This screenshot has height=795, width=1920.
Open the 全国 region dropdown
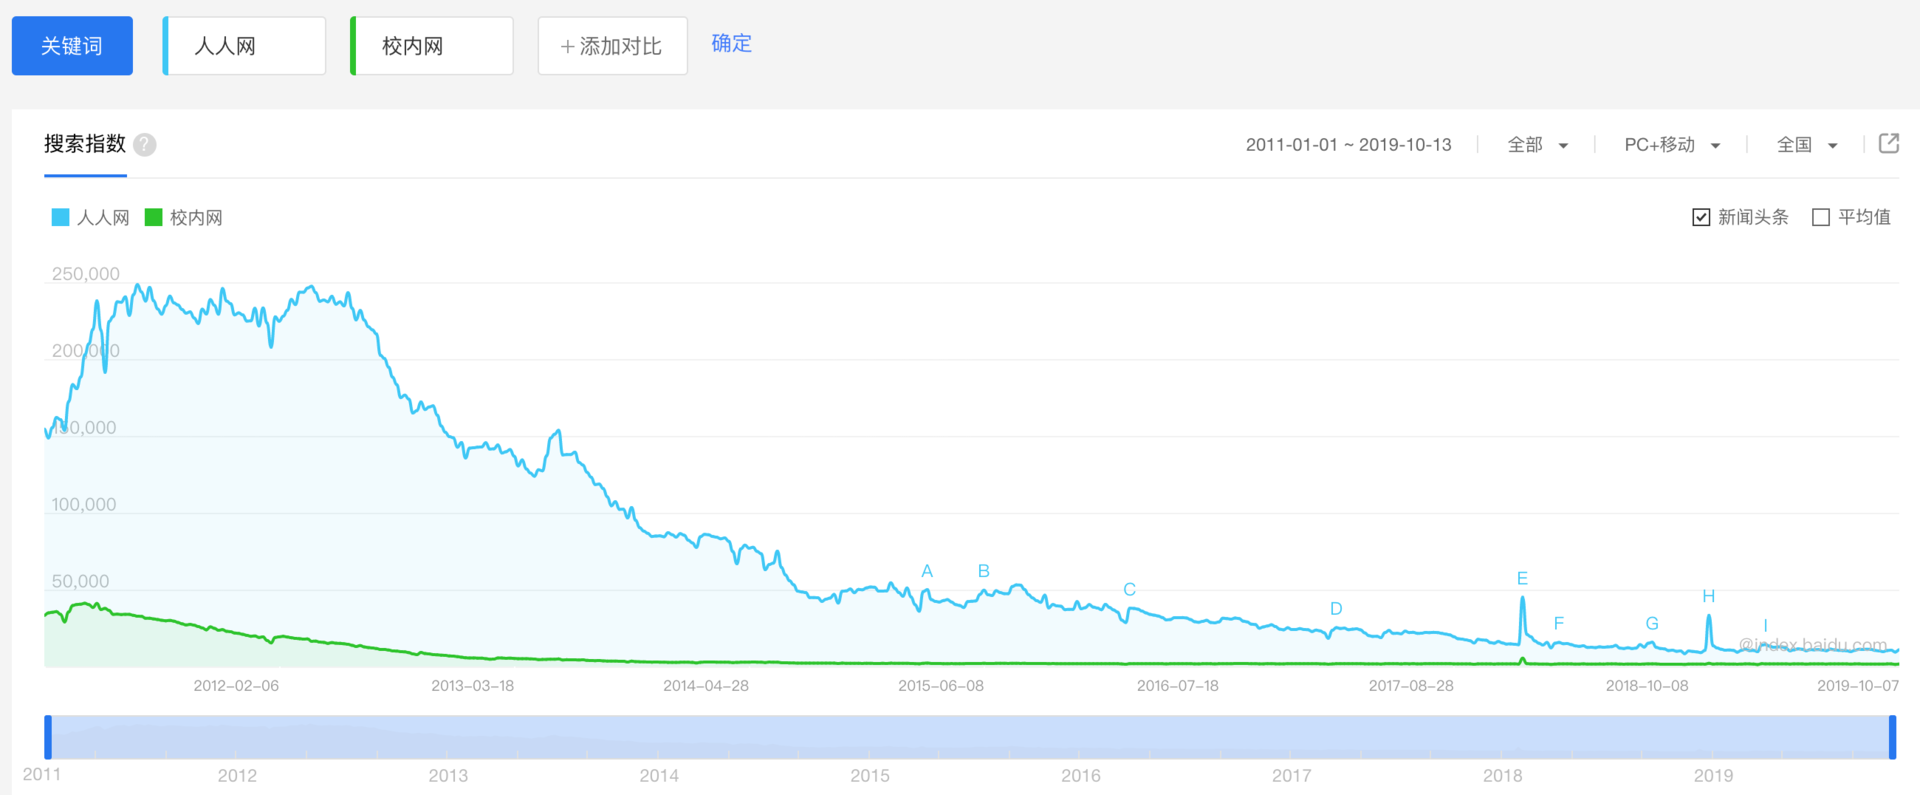click(1806, 145)
